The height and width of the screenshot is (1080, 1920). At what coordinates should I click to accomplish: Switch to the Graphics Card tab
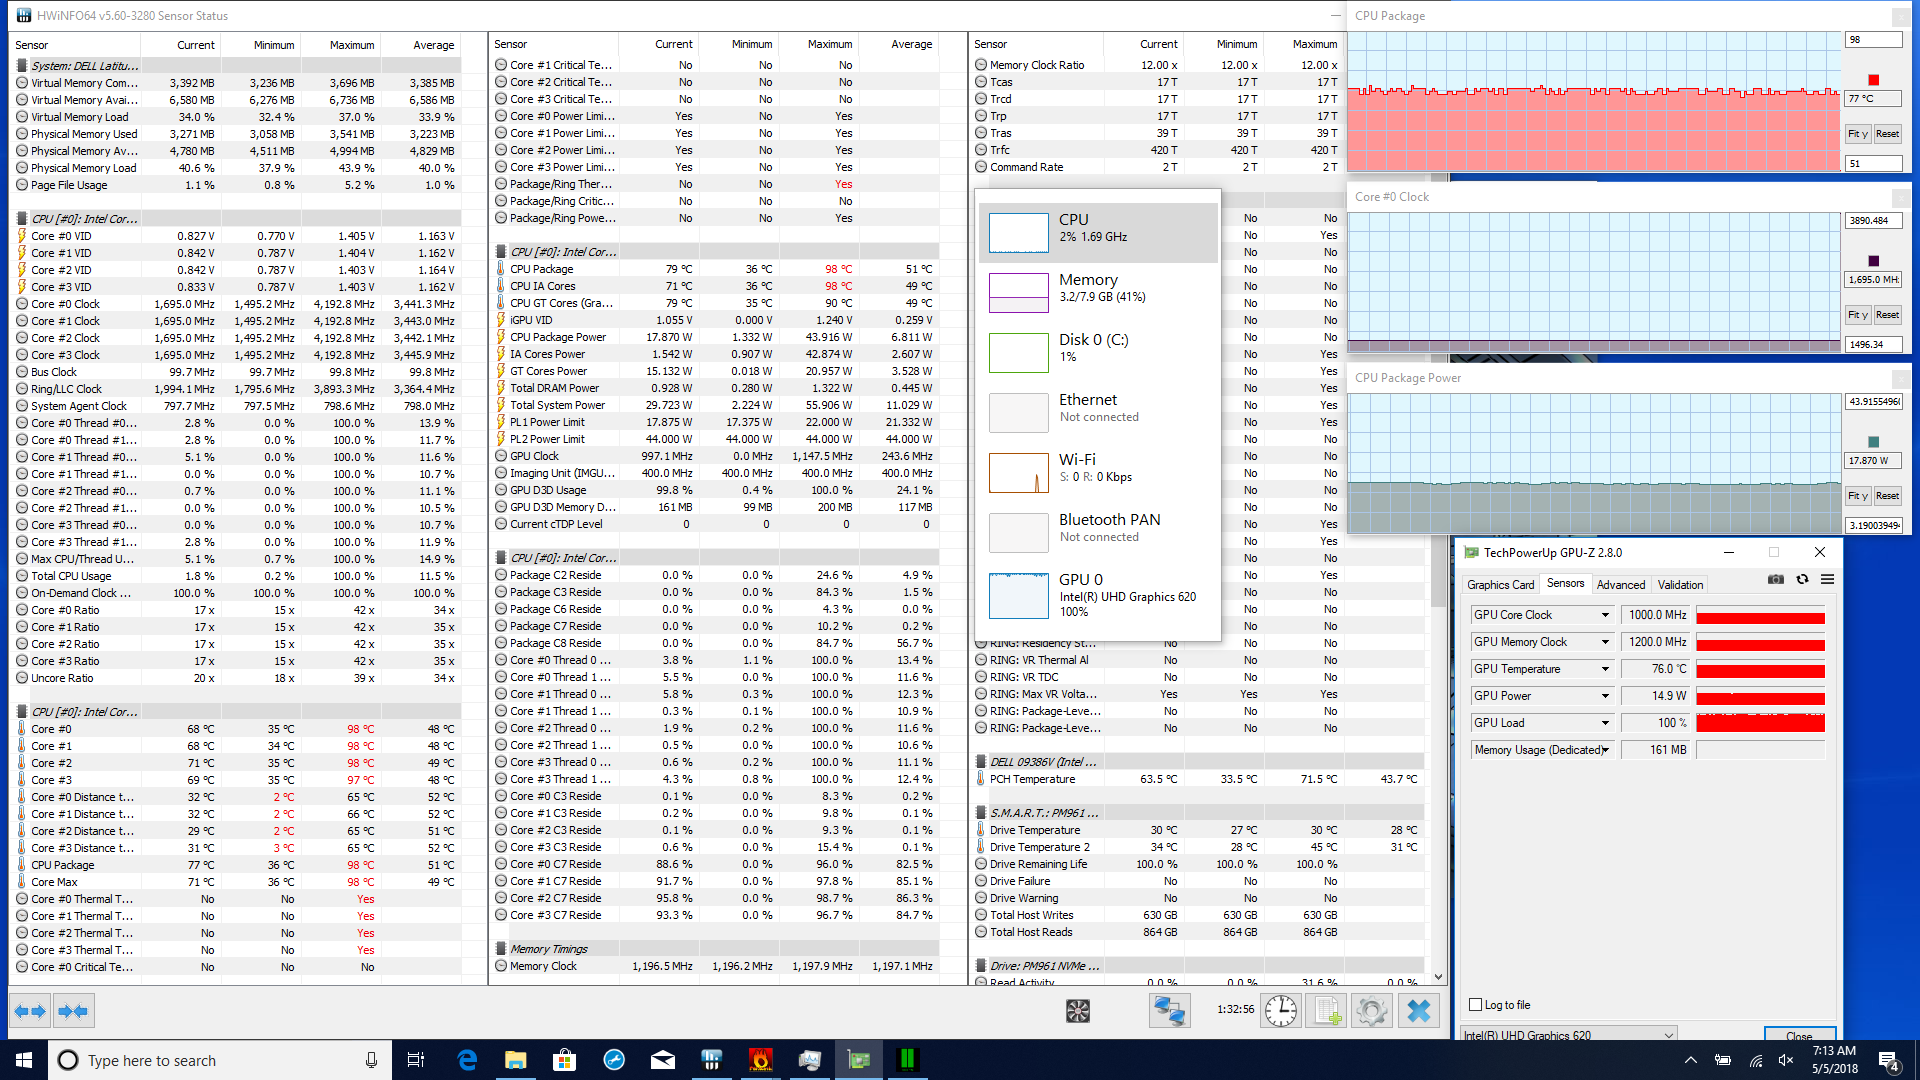(x=1500, y=584)
